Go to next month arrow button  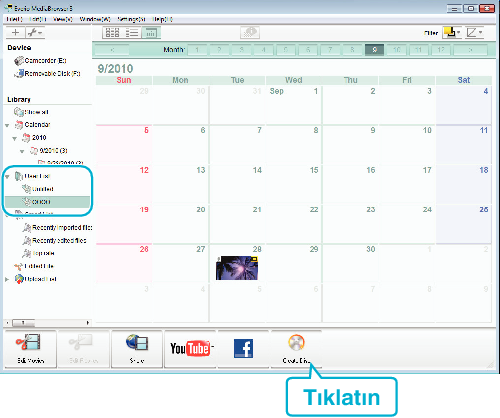click(x=470, y=50)
